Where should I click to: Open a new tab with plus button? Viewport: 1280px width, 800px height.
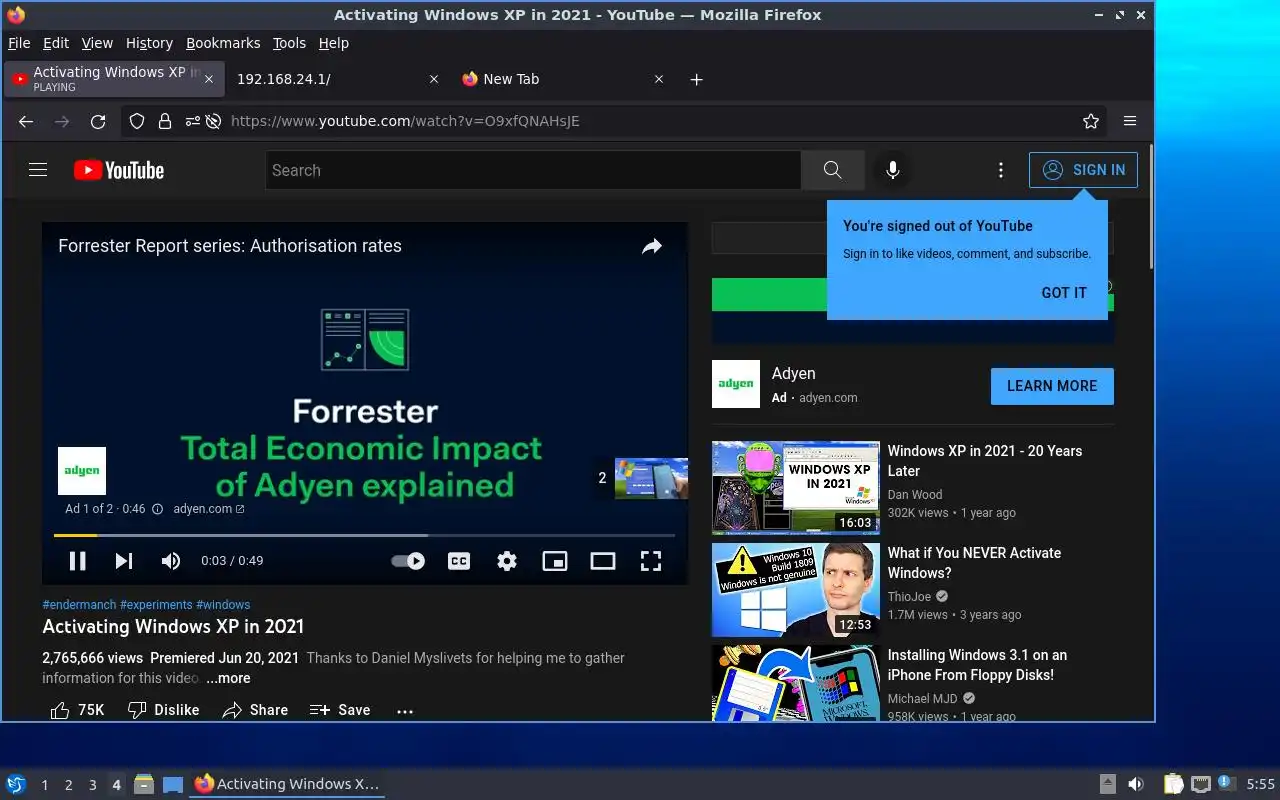(x=697, y=79)
